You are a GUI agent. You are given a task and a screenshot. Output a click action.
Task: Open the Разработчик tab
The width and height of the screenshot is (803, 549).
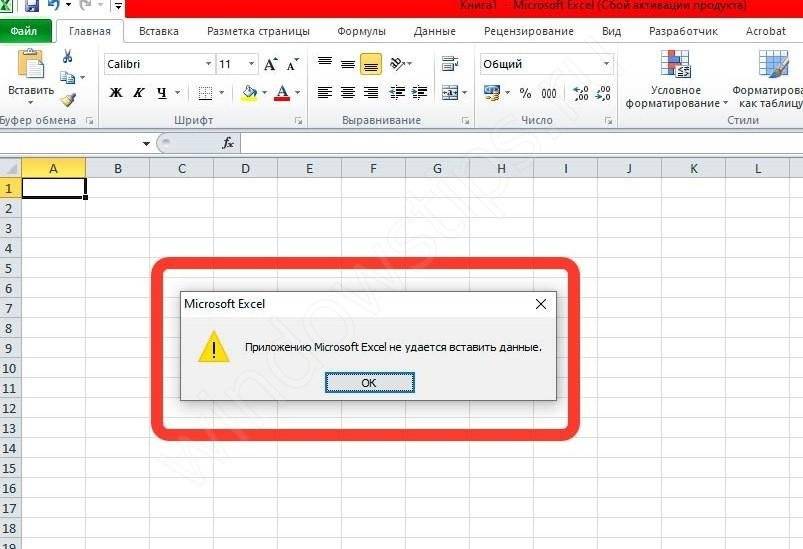click(683, 31)
